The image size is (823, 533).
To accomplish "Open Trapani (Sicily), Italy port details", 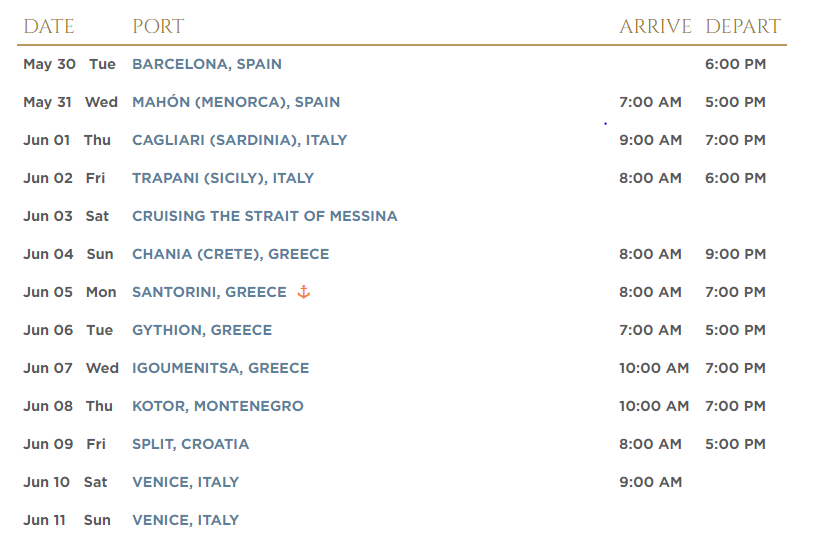I will click(x=223, y=178).
